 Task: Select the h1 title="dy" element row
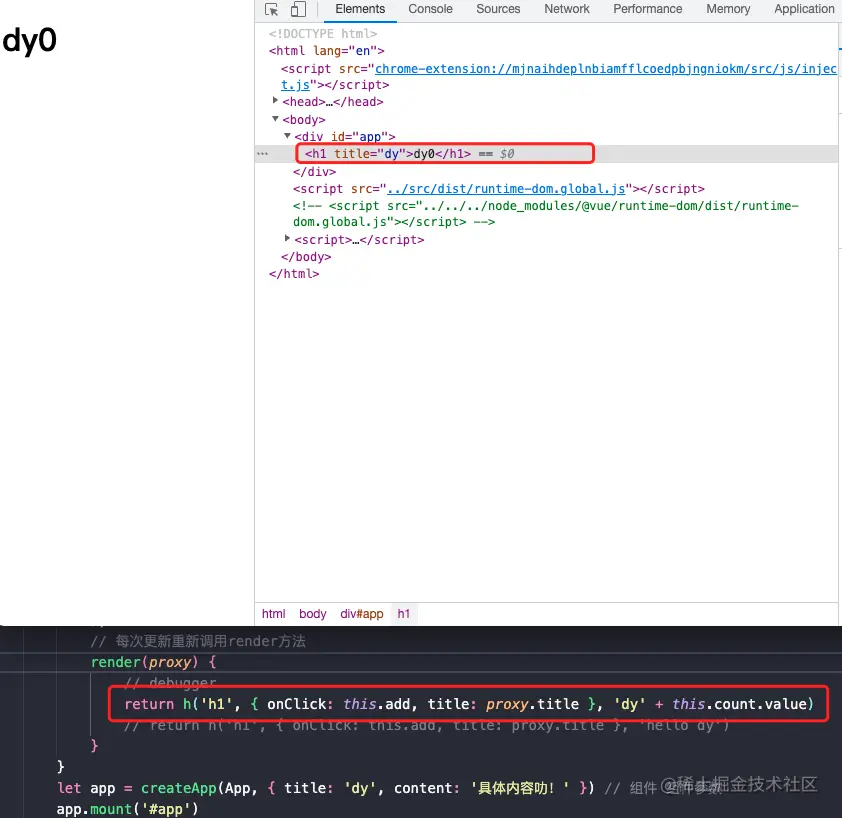coord(547,154)
